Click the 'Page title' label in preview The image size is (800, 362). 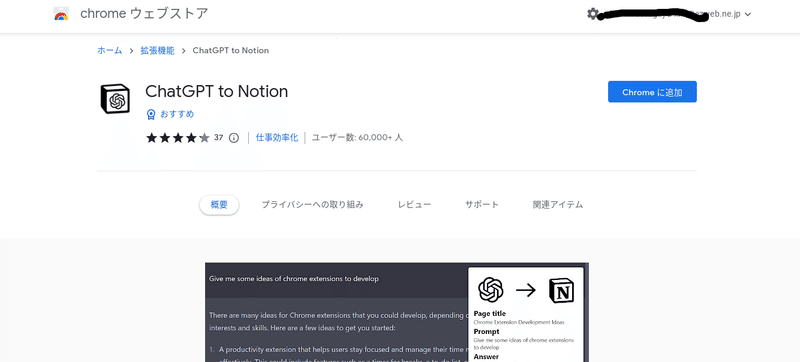point(490,314)
